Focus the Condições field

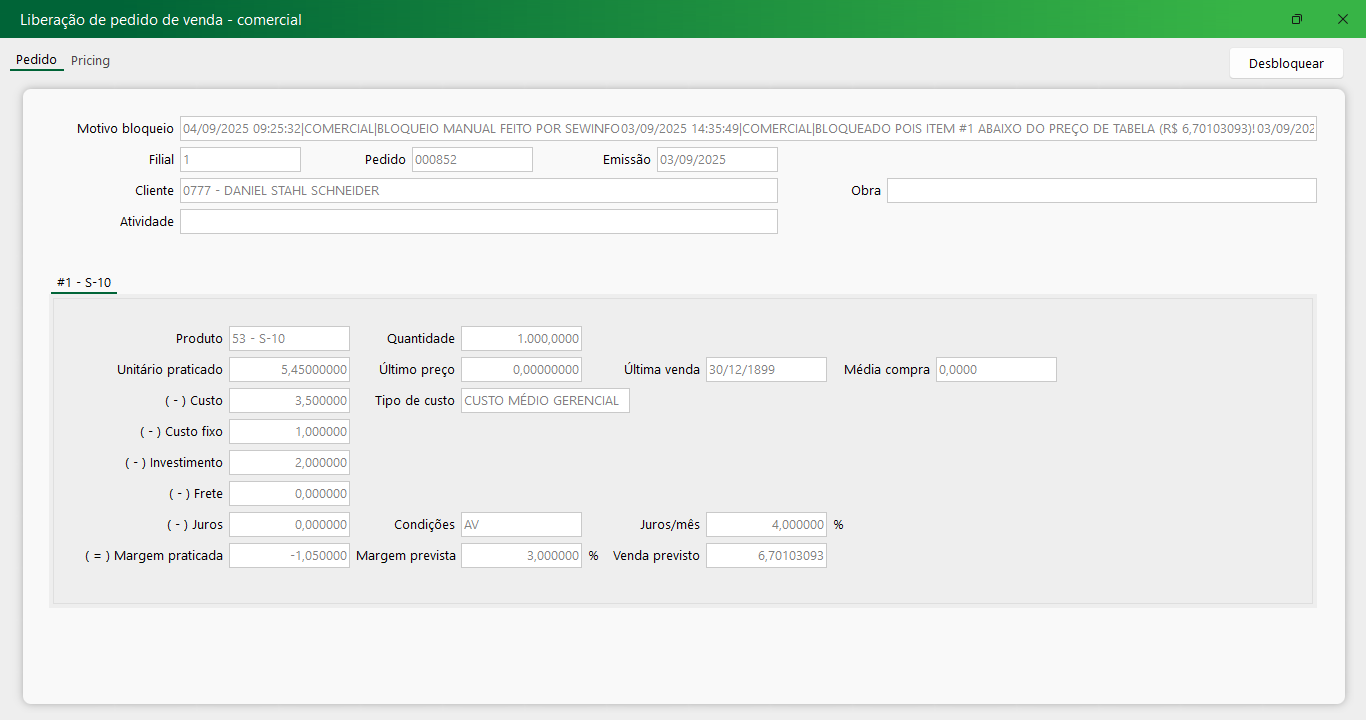521,525
